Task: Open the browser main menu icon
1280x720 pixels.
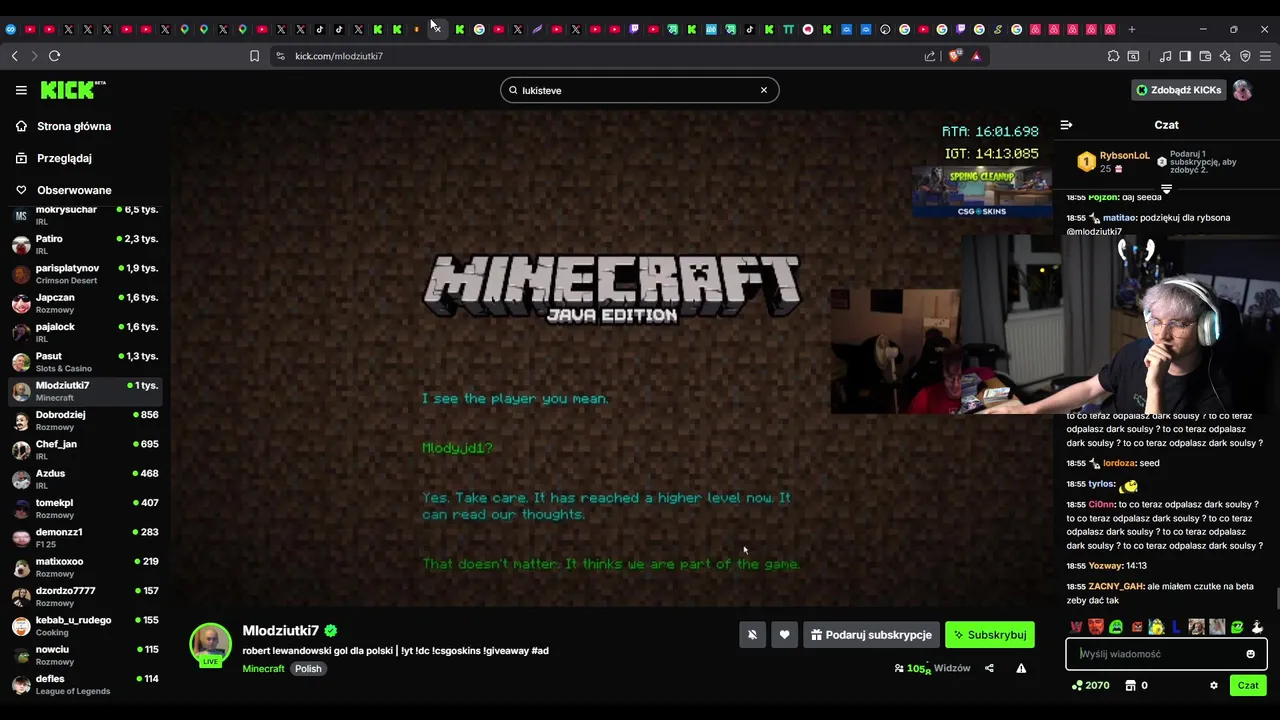Action: click(x=1265, y=56)
